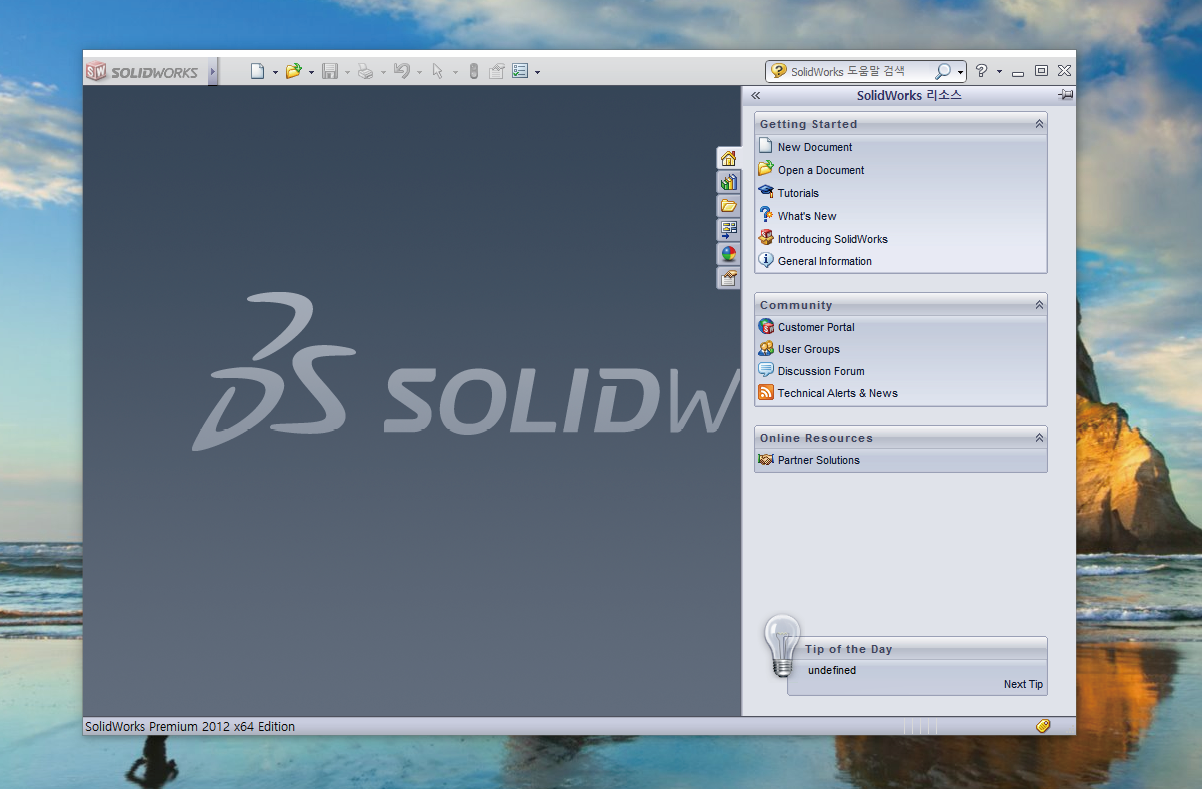Switch to the File Explorer folder tab

728,206
